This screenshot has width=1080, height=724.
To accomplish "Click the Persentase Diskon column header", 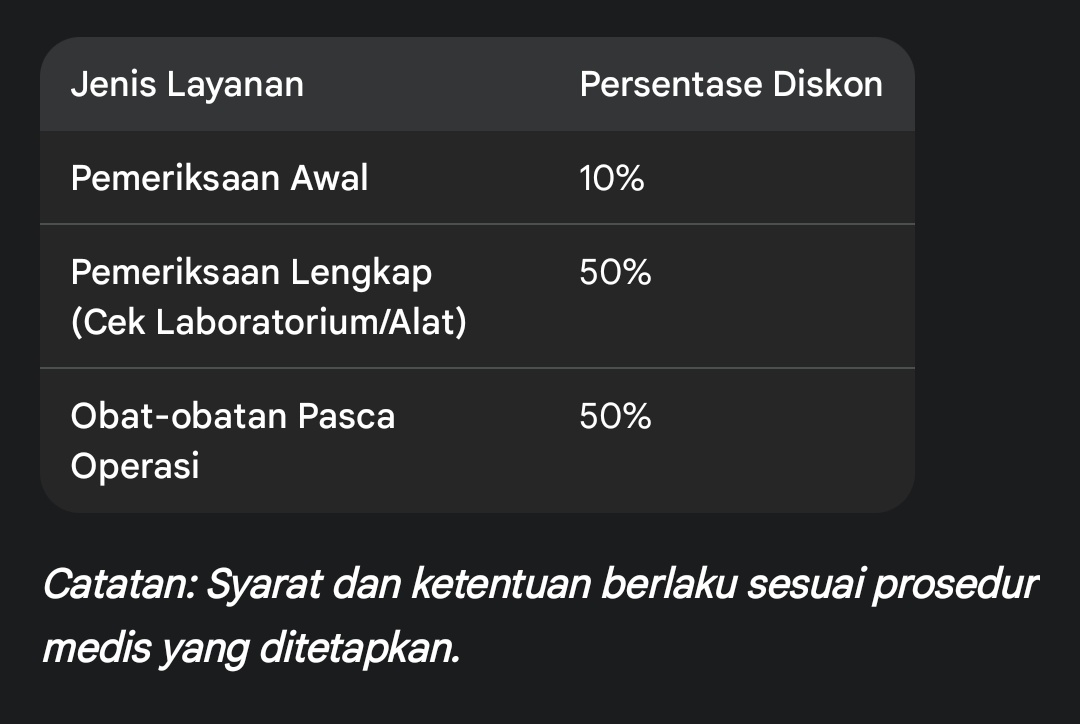I will 731,84.
